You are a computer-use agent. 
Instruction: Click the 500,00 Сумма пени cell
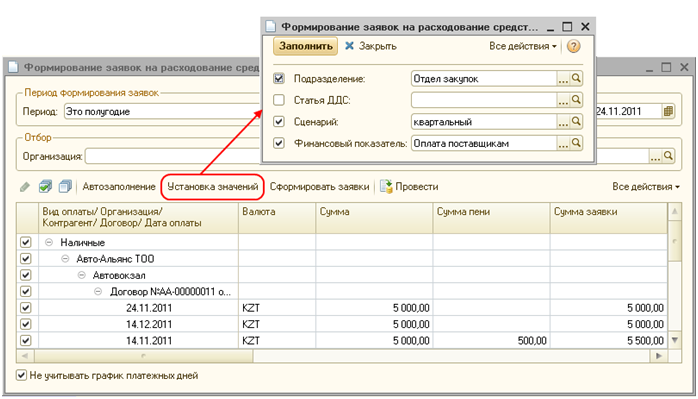[x=491, y=341]
